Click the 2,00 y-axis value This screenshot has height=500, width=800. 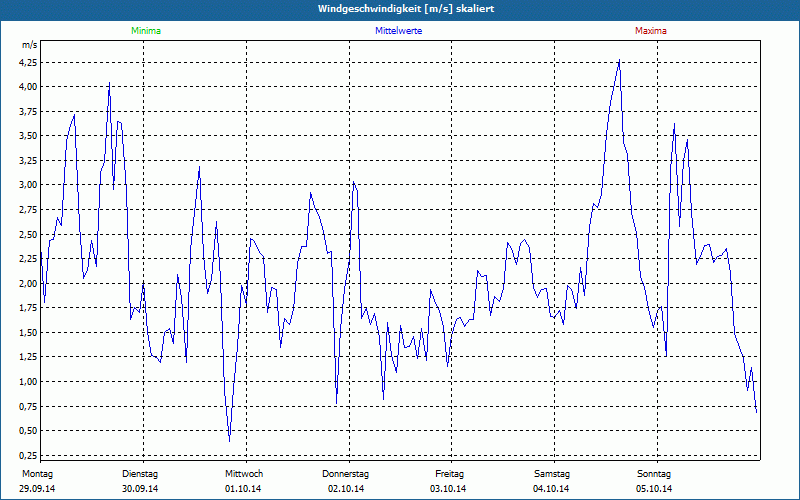point(29,283)
